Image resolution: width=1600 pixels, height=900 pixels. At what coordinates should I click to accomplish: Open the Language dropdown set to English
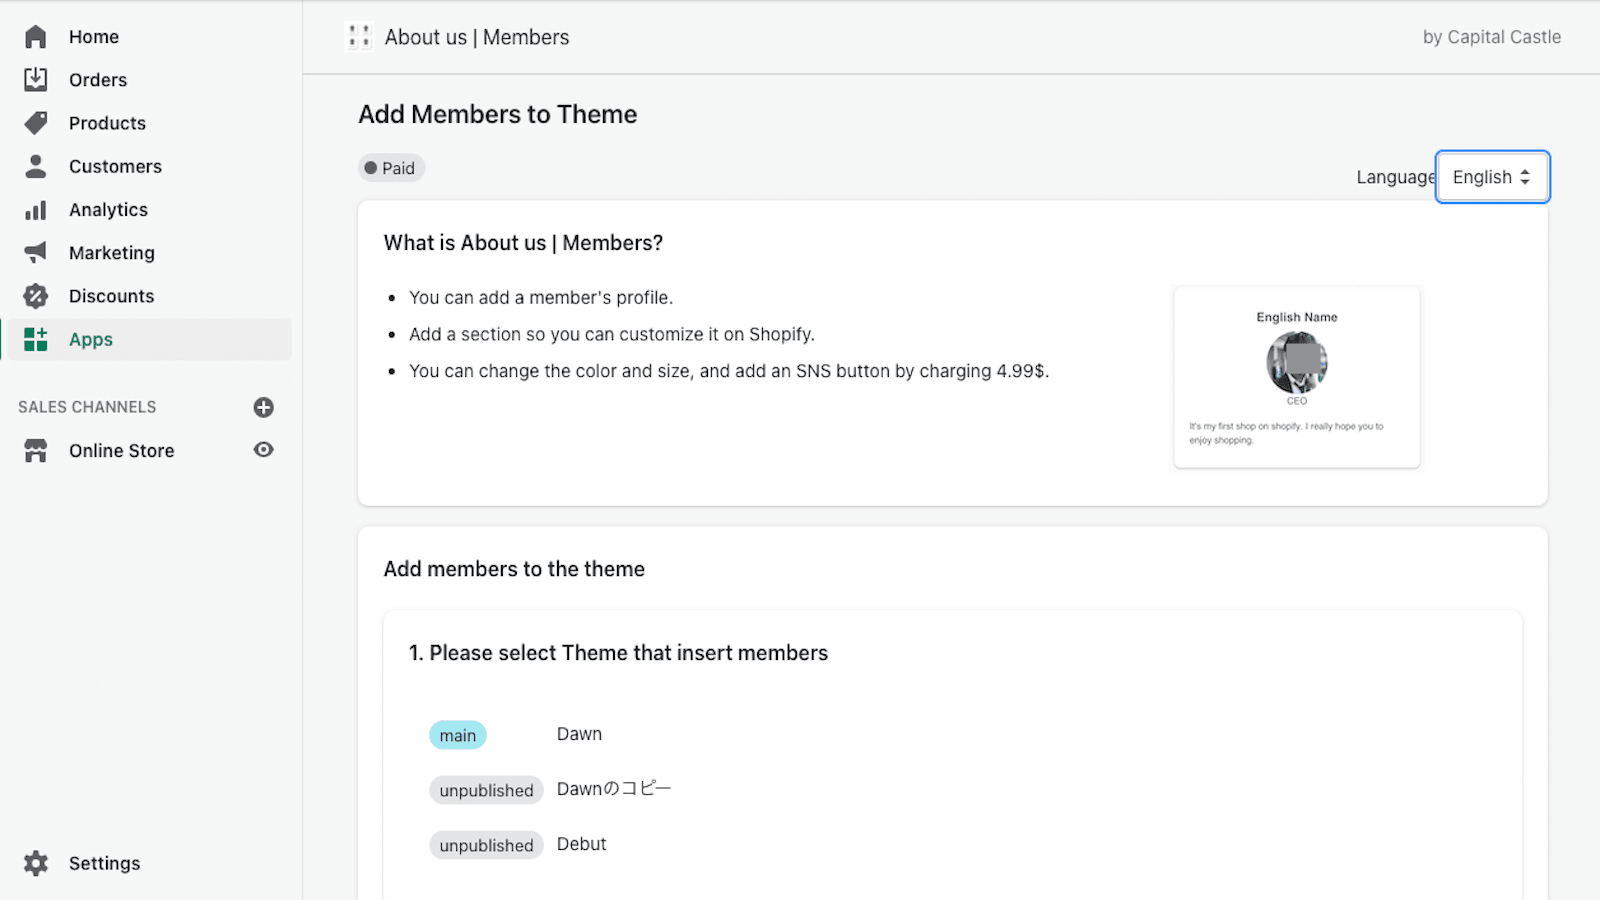[1491, 177]
